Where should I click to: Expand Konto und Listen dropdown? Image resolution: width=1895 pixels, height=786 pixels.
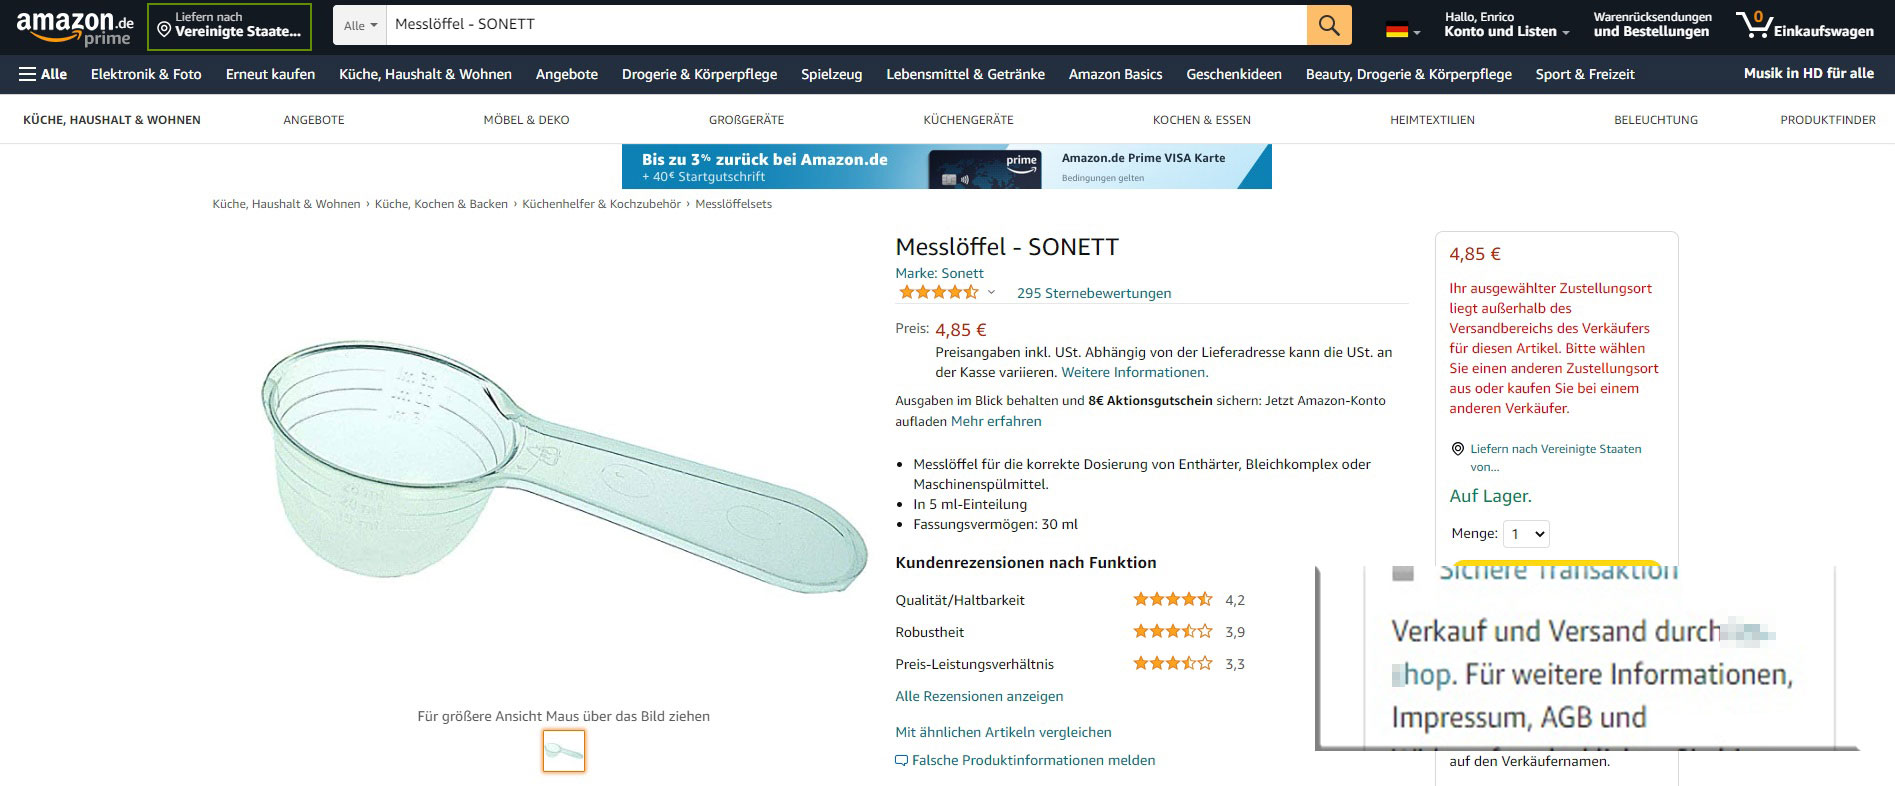tap(1506, 31)
